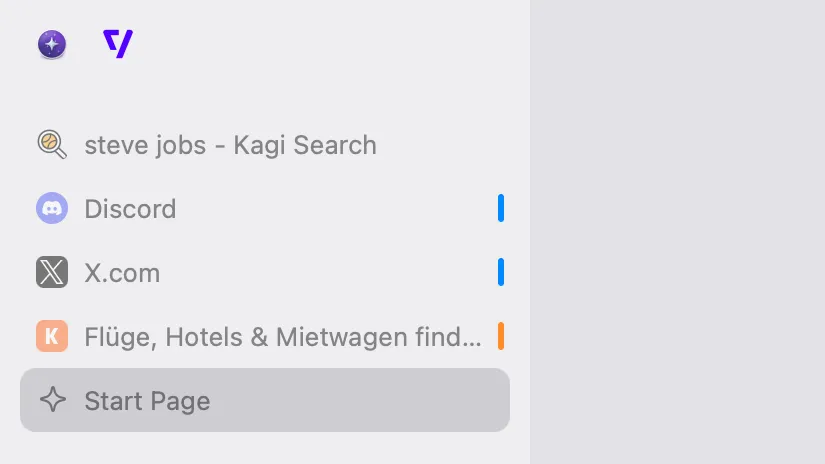Select the Flüge, Hotels & Mietwagen tab
Screen dimensions: 825x464
[x=265, y=336]
